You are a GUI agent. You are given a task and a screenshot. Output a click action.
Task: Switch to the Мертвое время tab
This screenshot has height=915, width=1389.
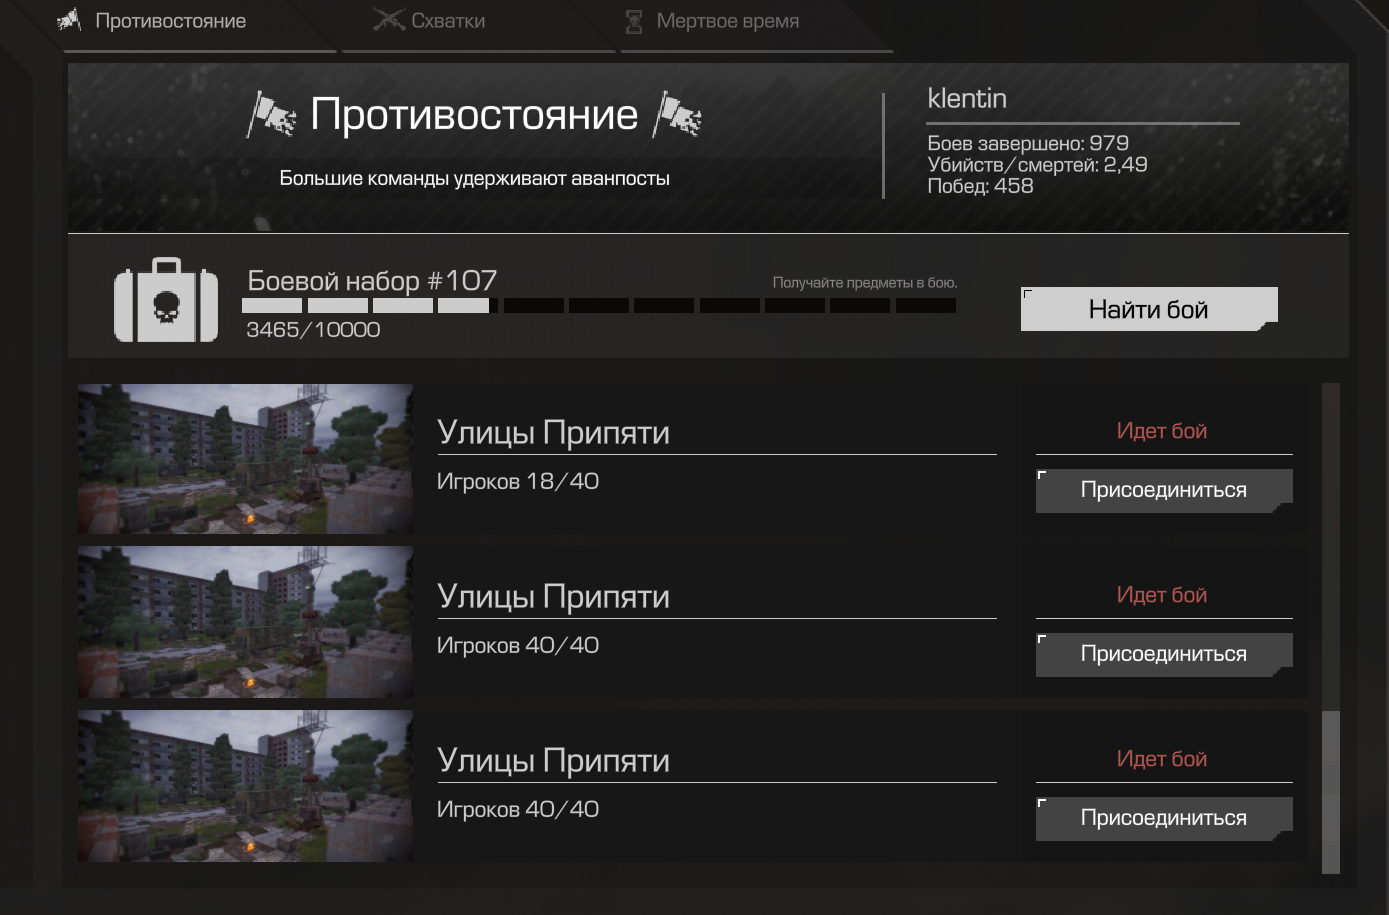coord(756,24)
